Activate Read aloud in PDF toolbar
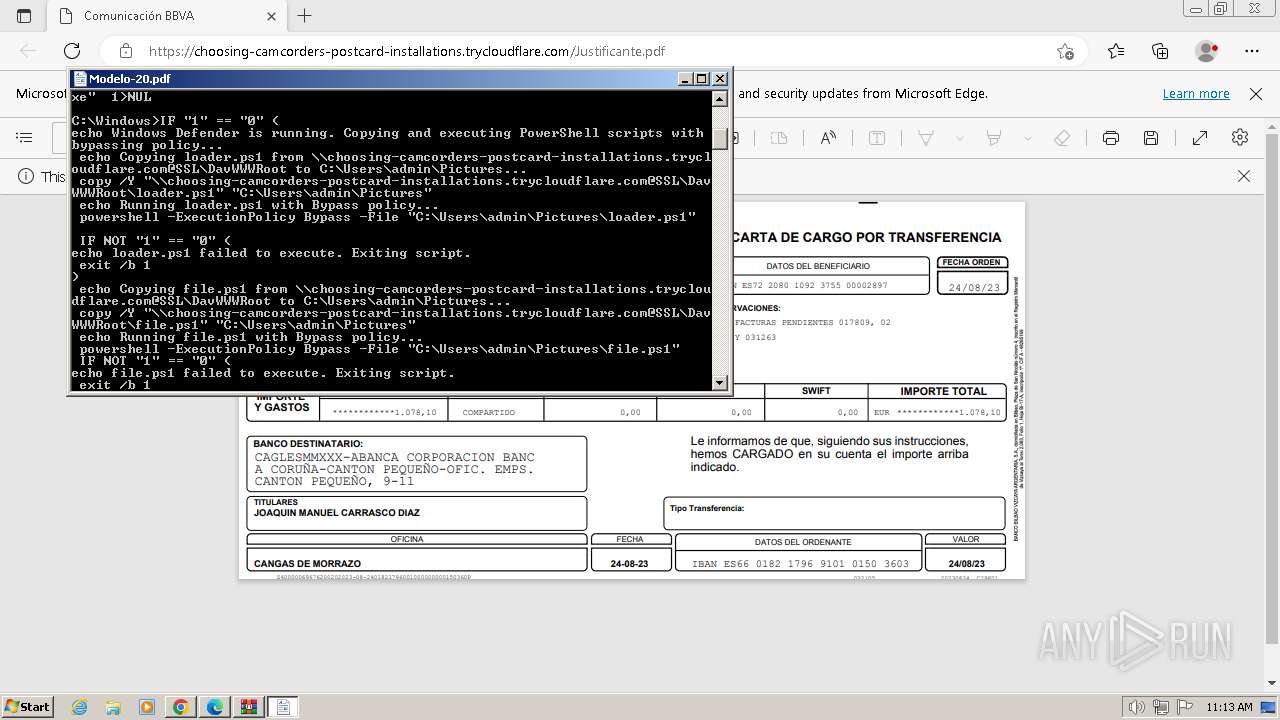The width and height of the screenshot is (1280, 720). (x=828, y=138)
